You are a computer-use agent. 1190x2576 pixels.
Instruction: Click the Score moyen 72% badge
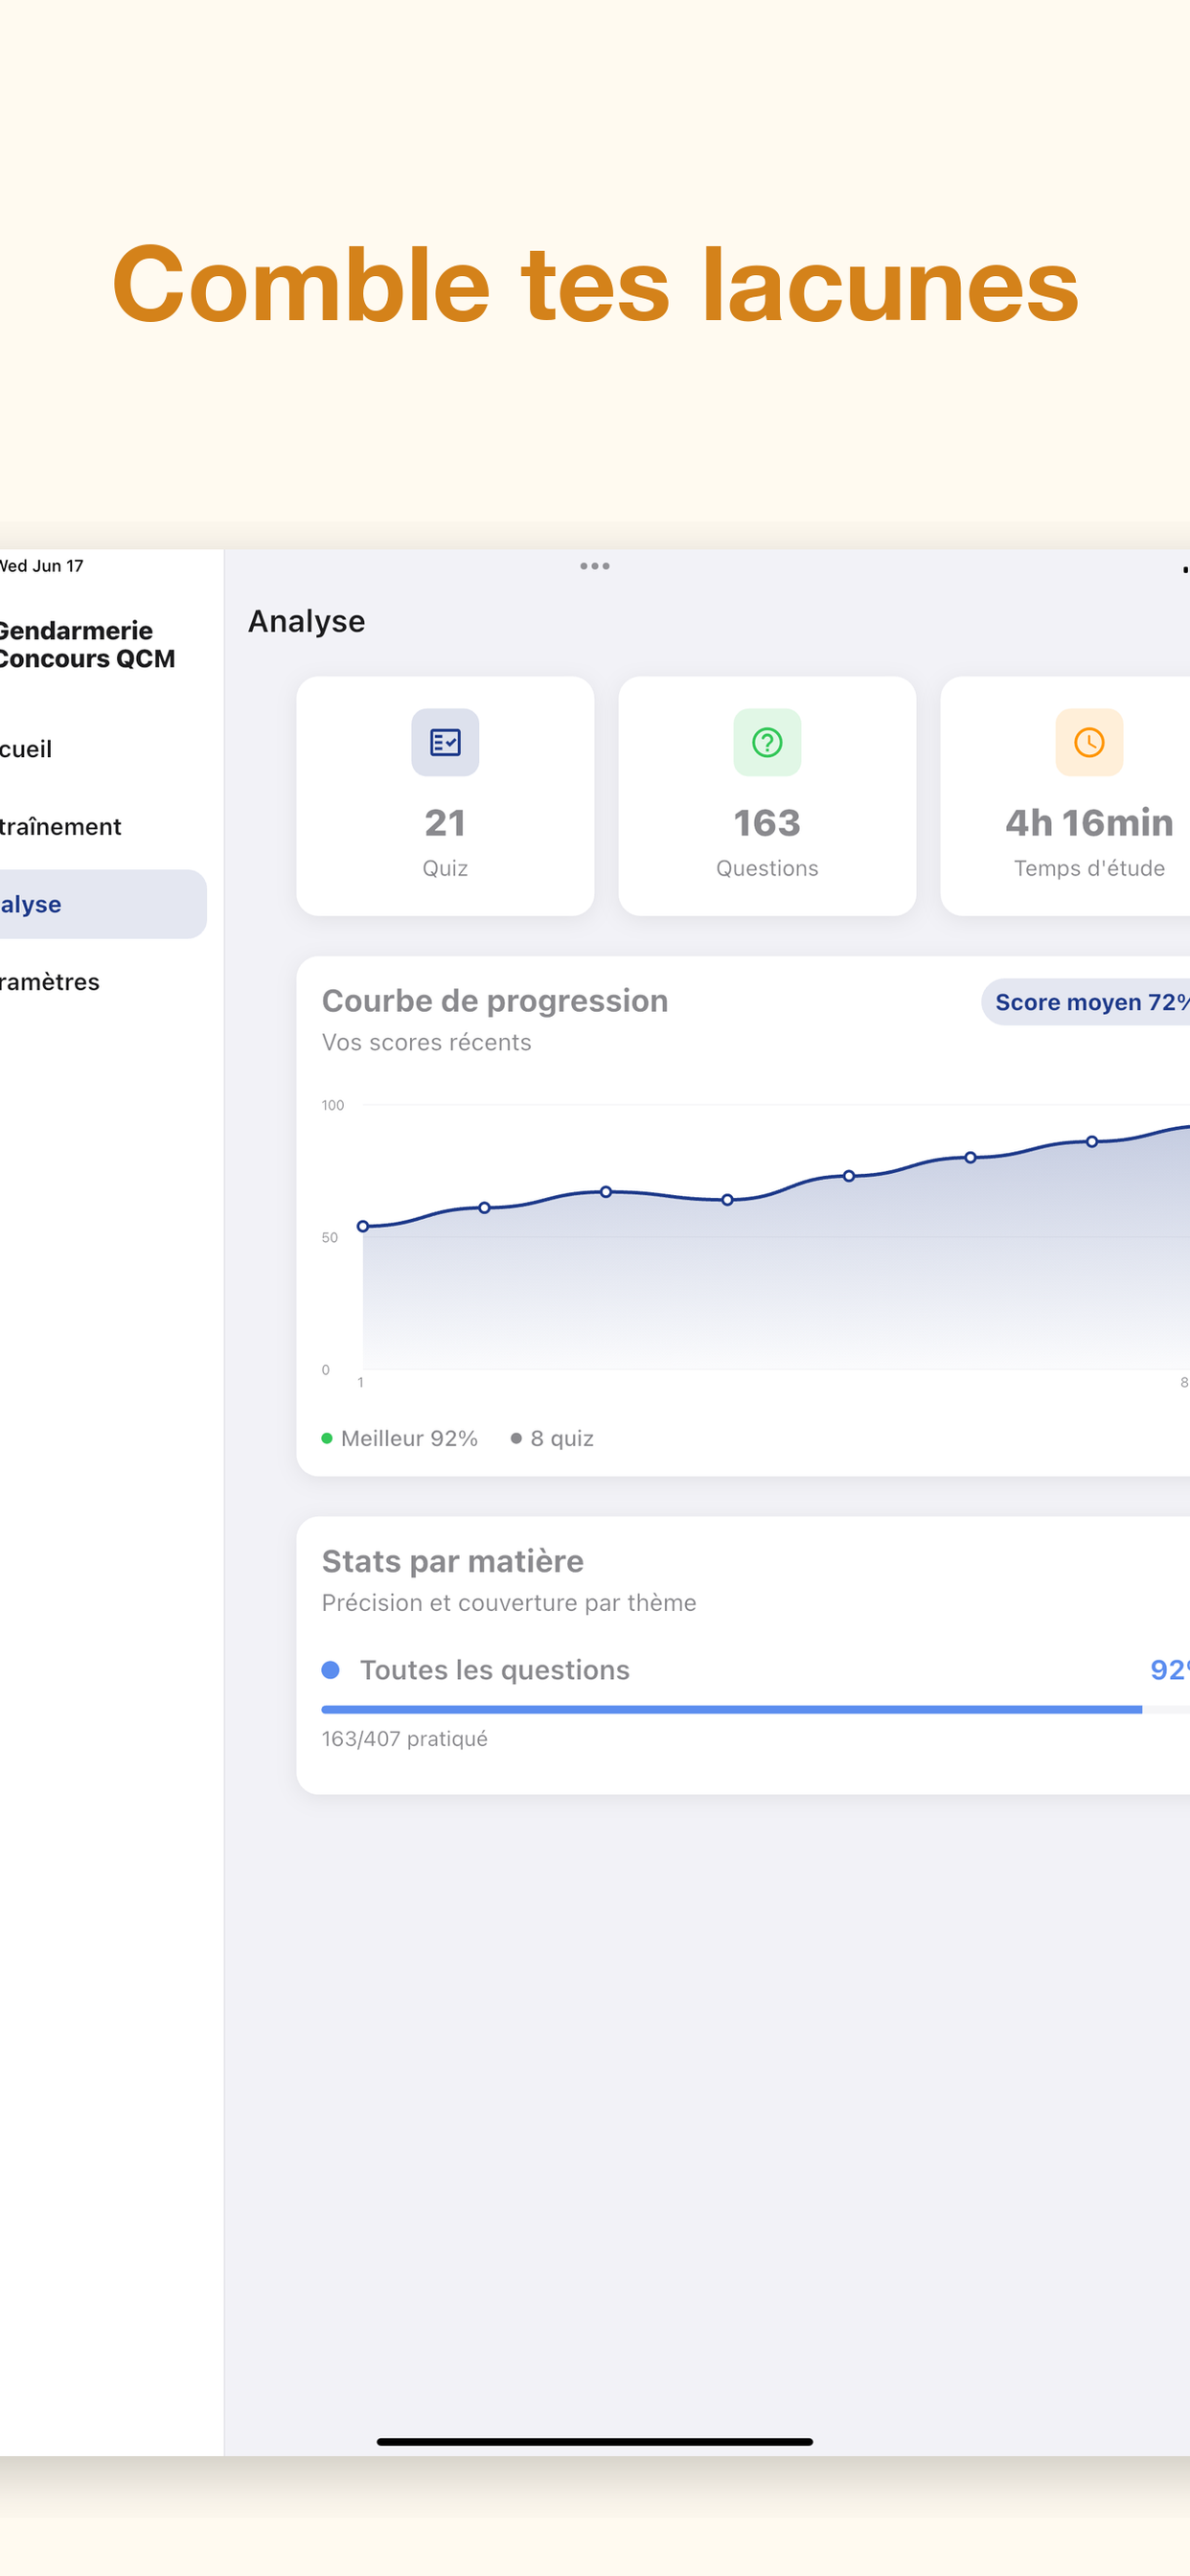tap(1086, 1002)
